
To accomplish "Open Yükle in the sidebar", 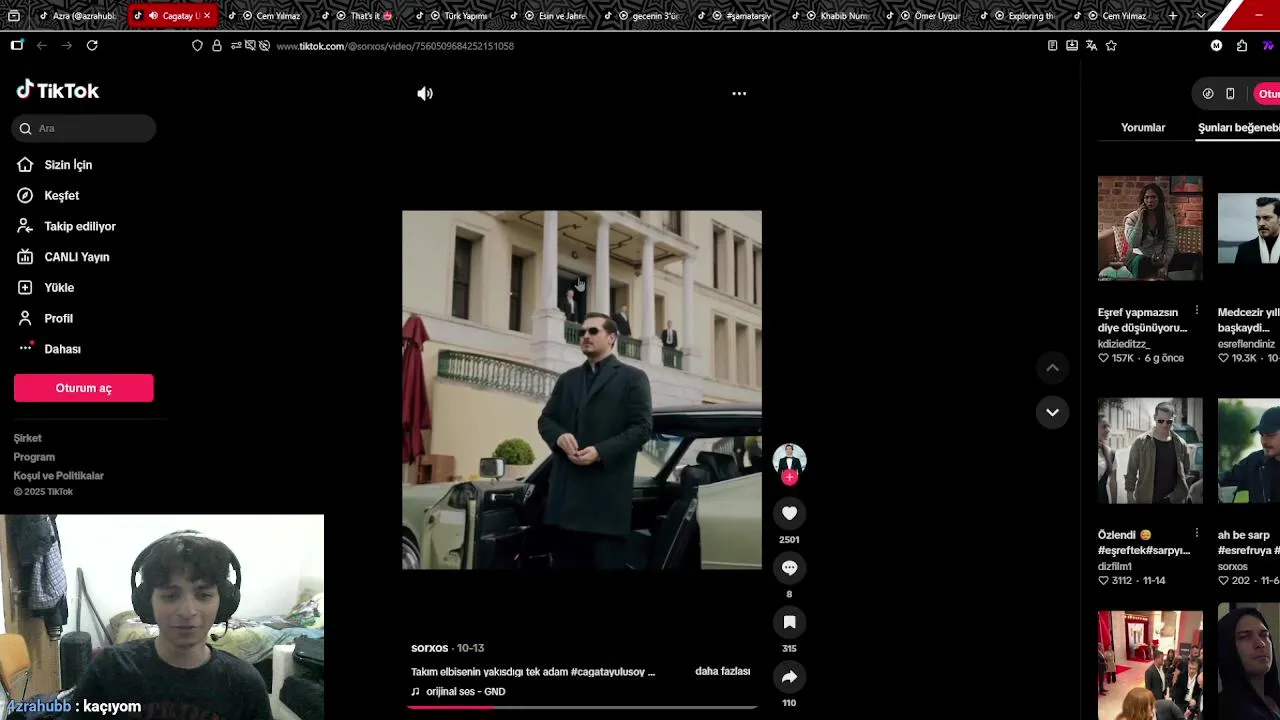I will point(59,288).
